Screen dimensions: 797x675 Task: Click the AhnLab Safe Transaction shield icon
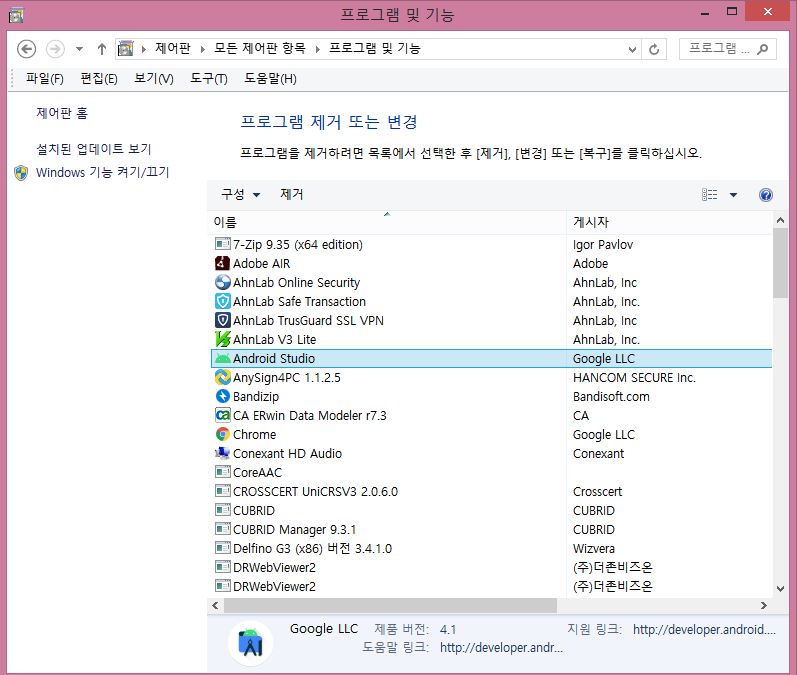coord(223,301)
